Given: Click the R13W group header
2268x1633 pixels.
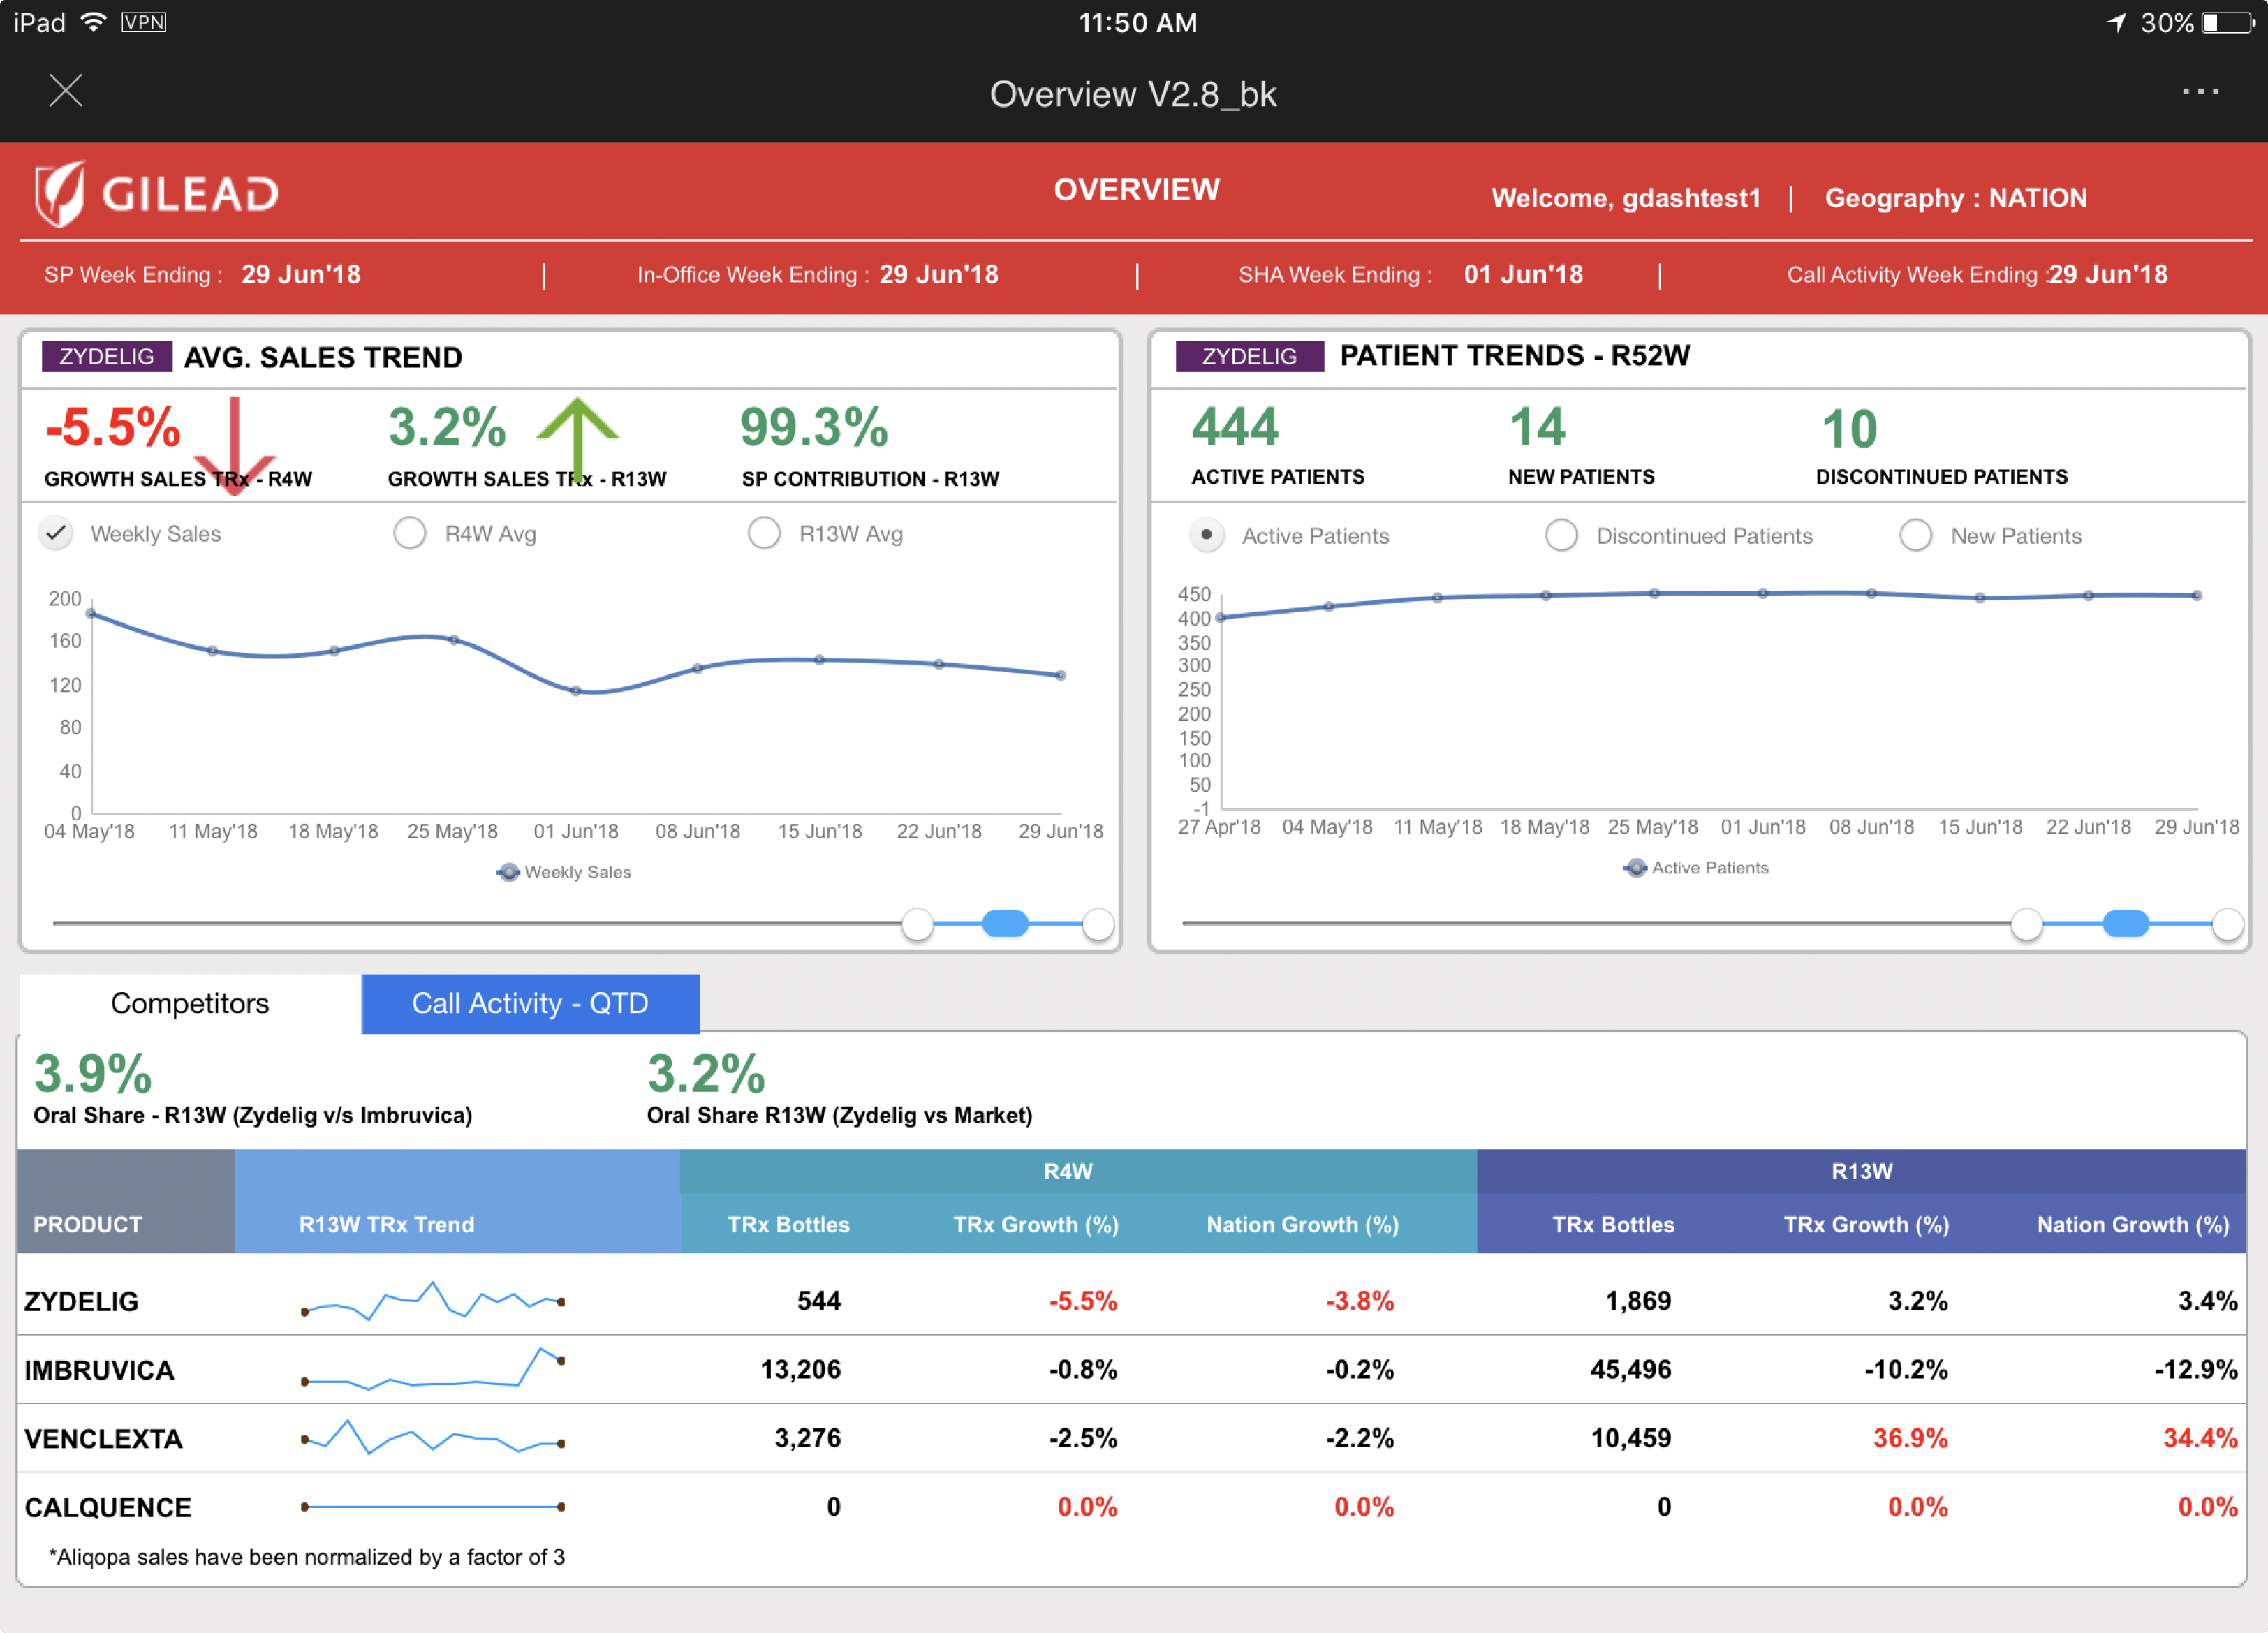Looking at the screenshot, I should click(1861, 1171).
